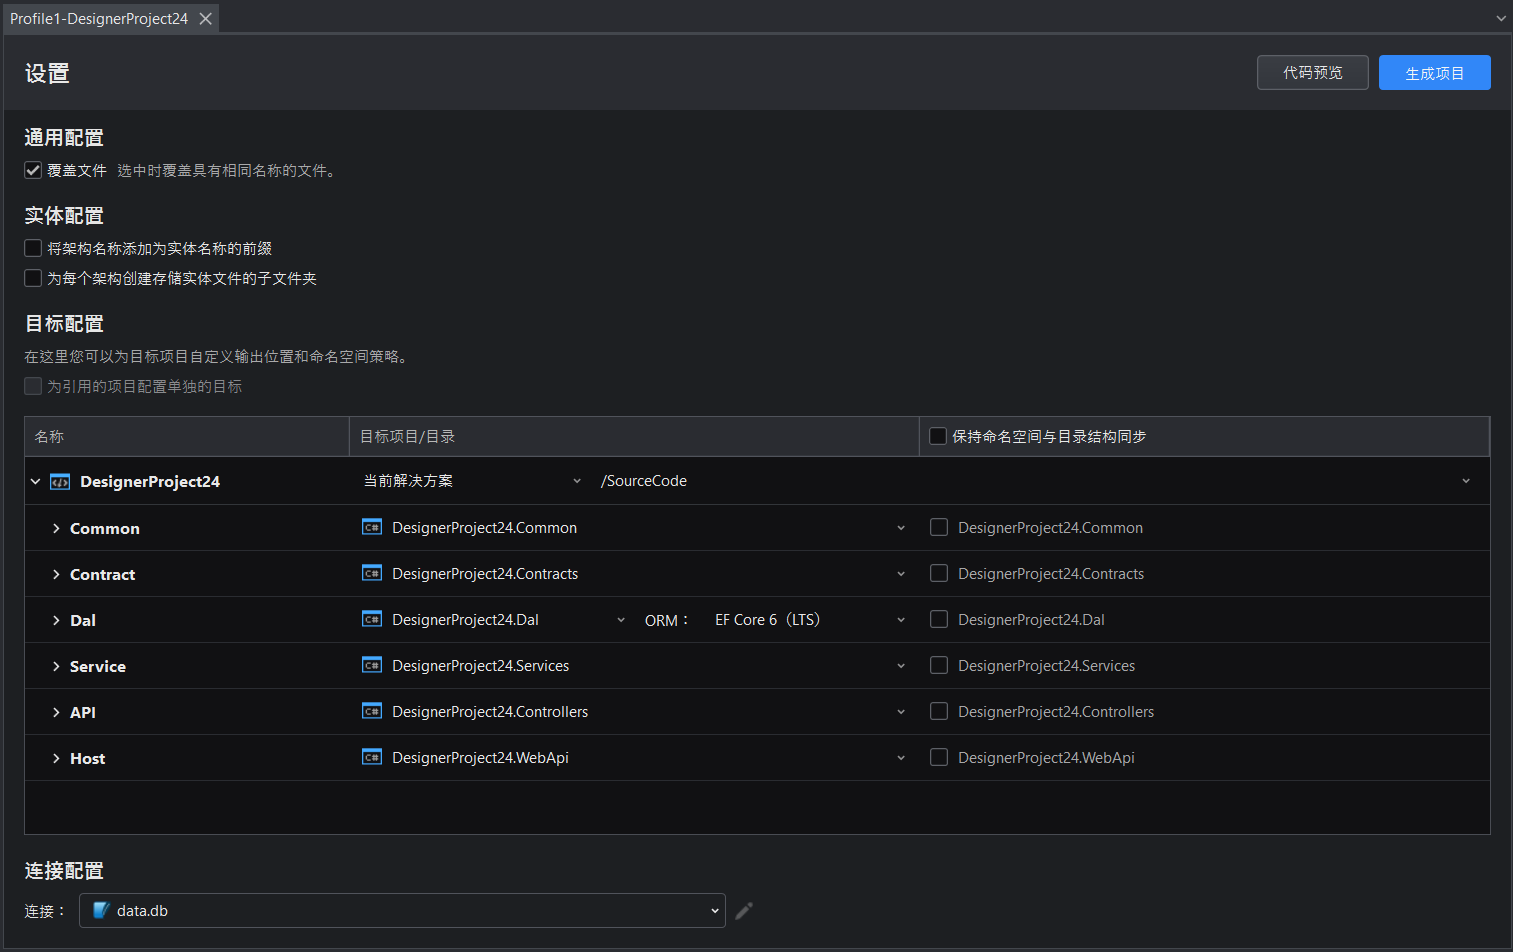Click the 生成项目 button
Screen dimensions: 1513x952
tap(1435, 72)
